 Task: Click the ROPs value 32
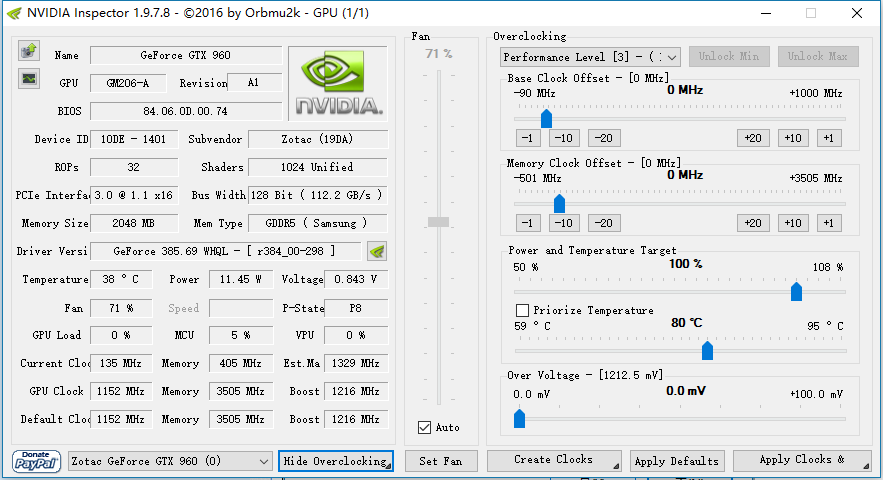click(134, 167)
